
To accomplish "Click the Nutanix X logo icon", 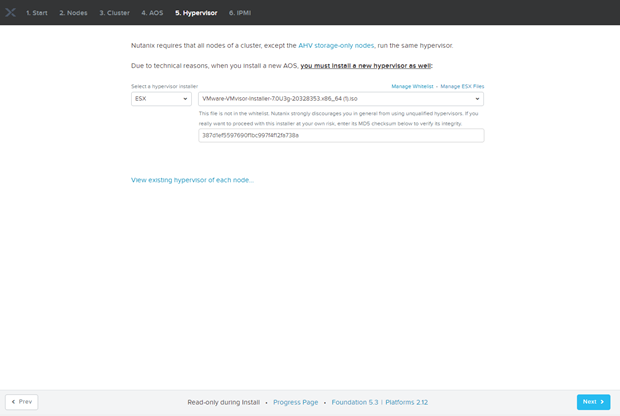I will 10,13.
